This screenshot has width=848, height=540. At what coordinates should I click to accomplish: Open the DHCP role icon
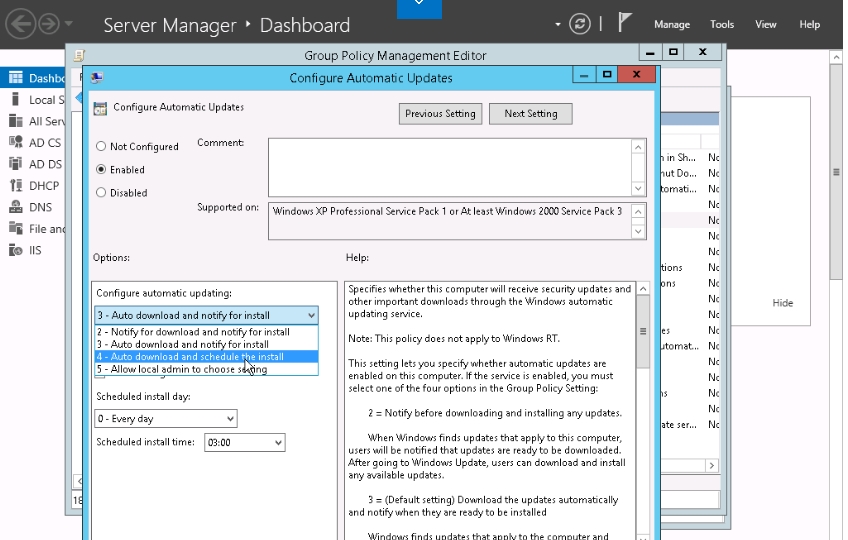(x=16, y=185)
